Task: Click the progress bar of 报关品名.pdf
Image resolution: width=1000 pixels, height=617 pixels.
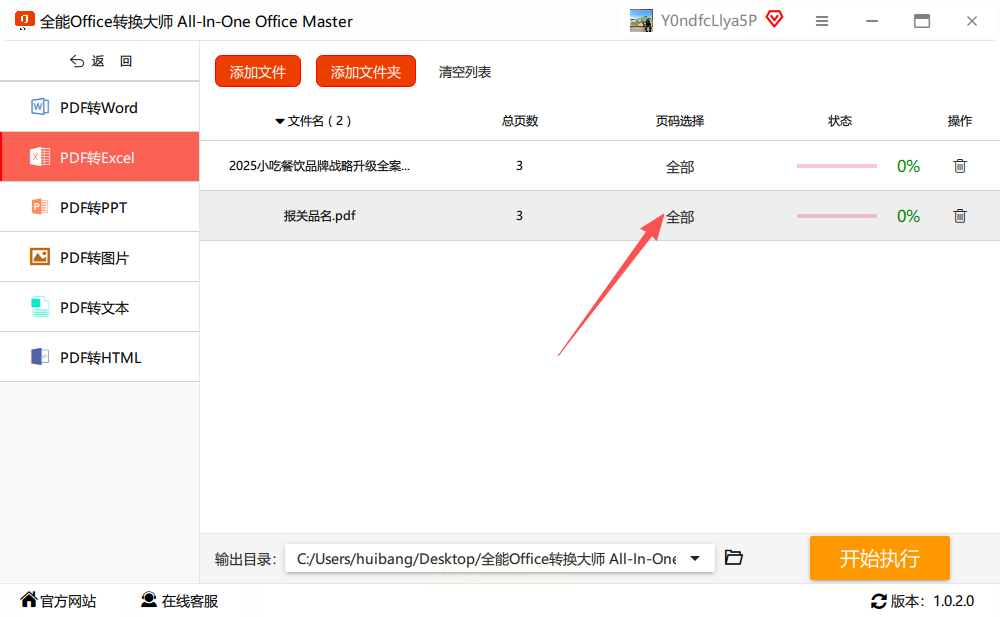Action: click(x=837, y=216)
